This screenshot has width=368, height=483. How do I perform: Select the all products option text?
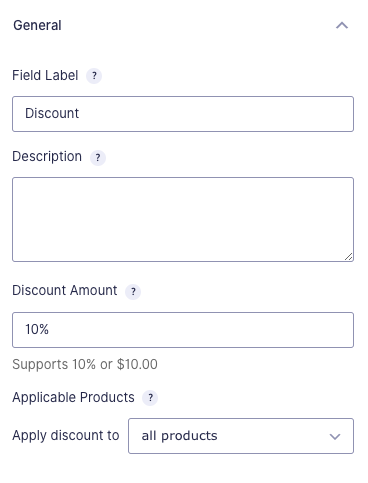[x=179, y=436]
